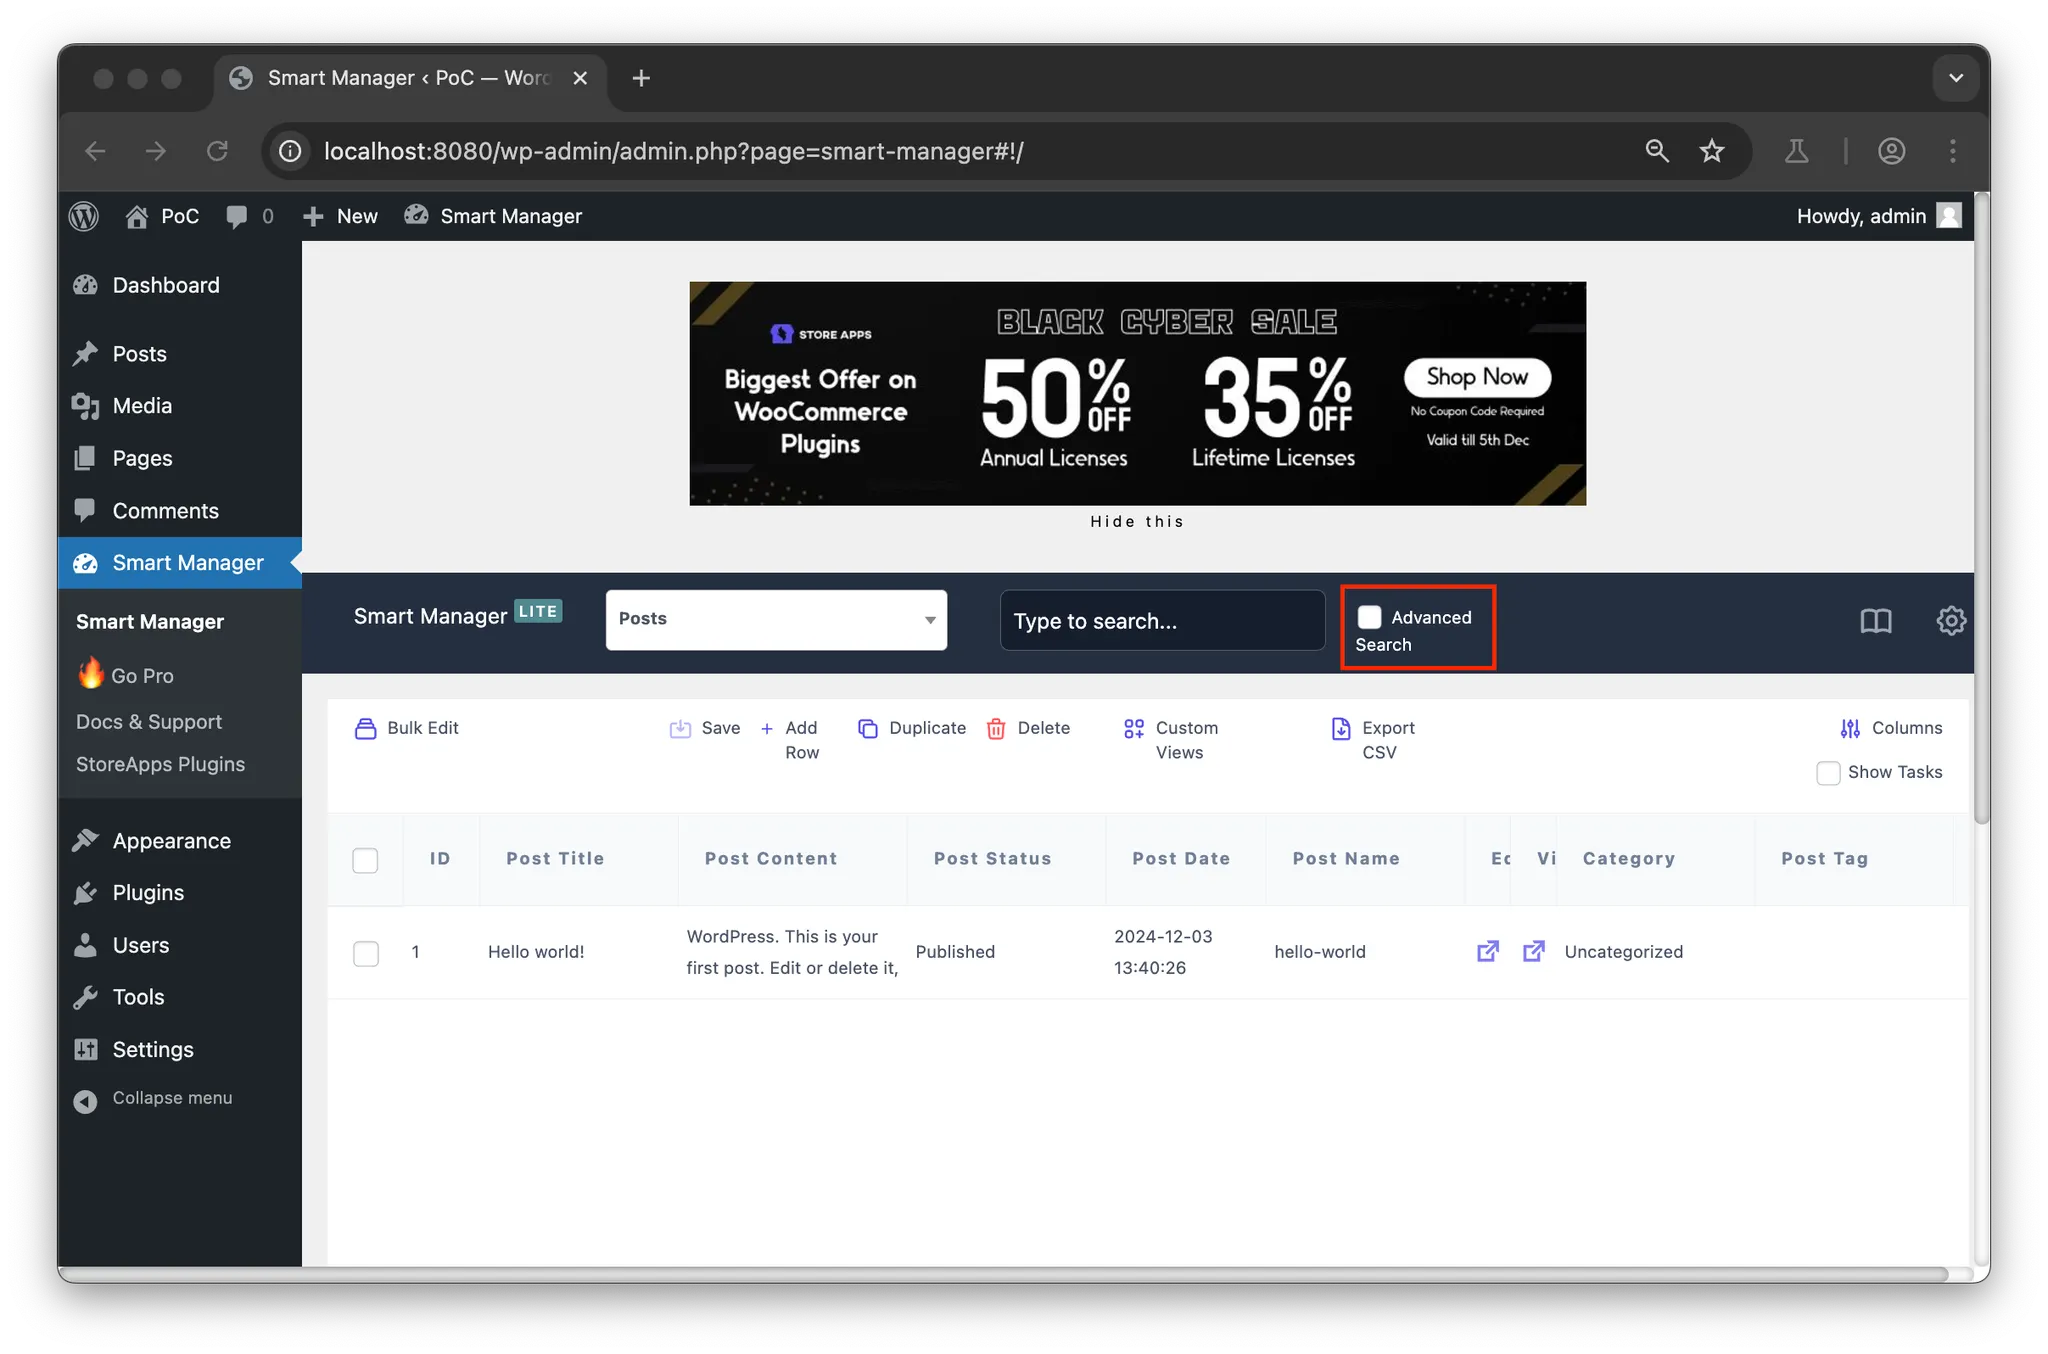
Task: Select the Hello world row checkbox
Action: tap(366, 953)
